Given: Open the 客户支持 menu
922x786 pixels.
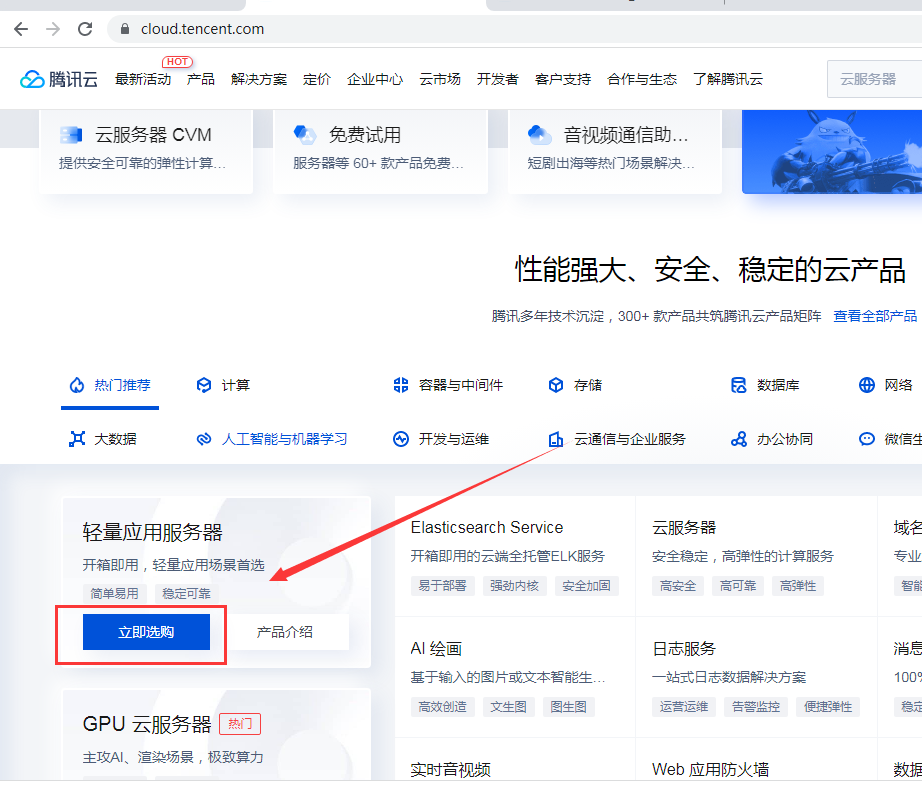Looking at the screenshot, I should (x=563, y=79).
